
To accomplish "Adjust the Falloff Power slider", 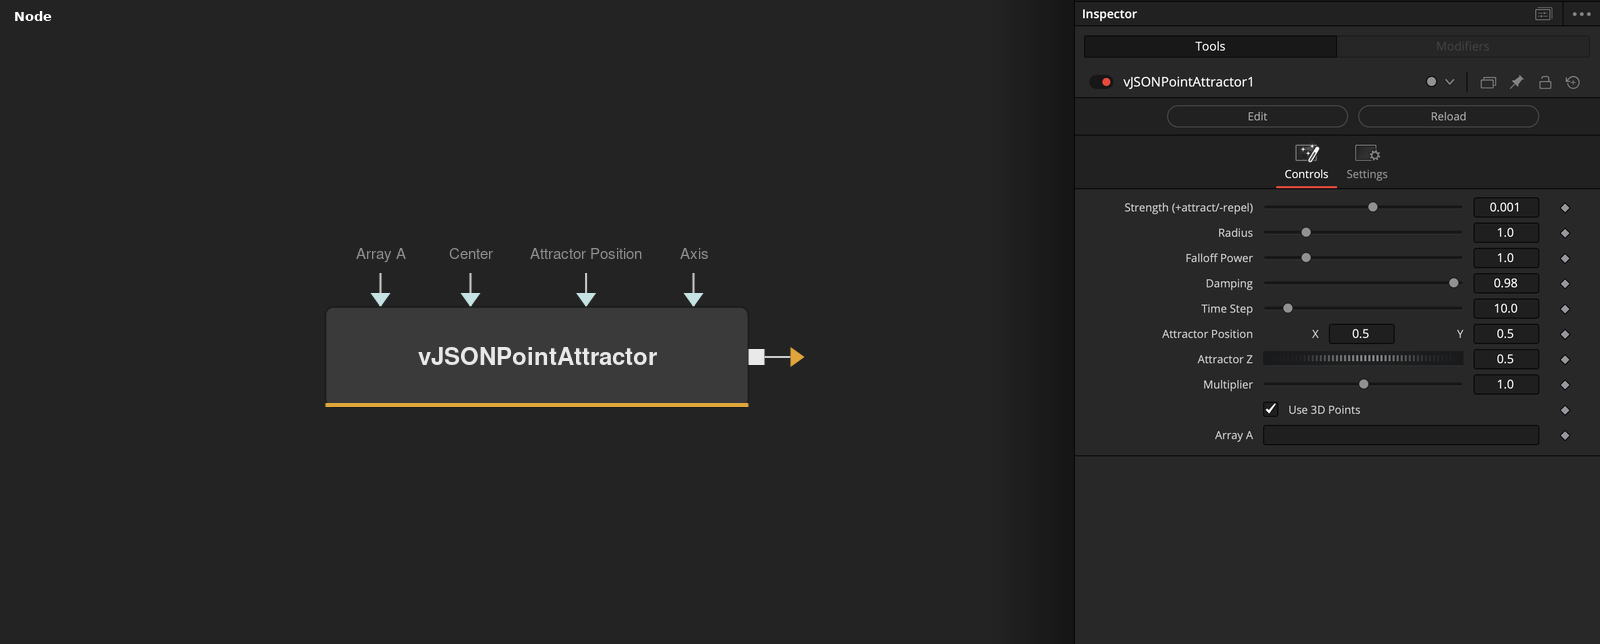I will (1363, 258).
